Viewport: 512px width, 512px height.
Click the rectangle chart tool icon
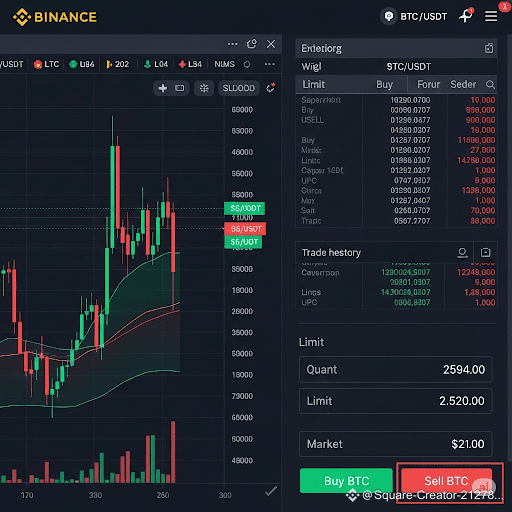(x=180, y=88)
